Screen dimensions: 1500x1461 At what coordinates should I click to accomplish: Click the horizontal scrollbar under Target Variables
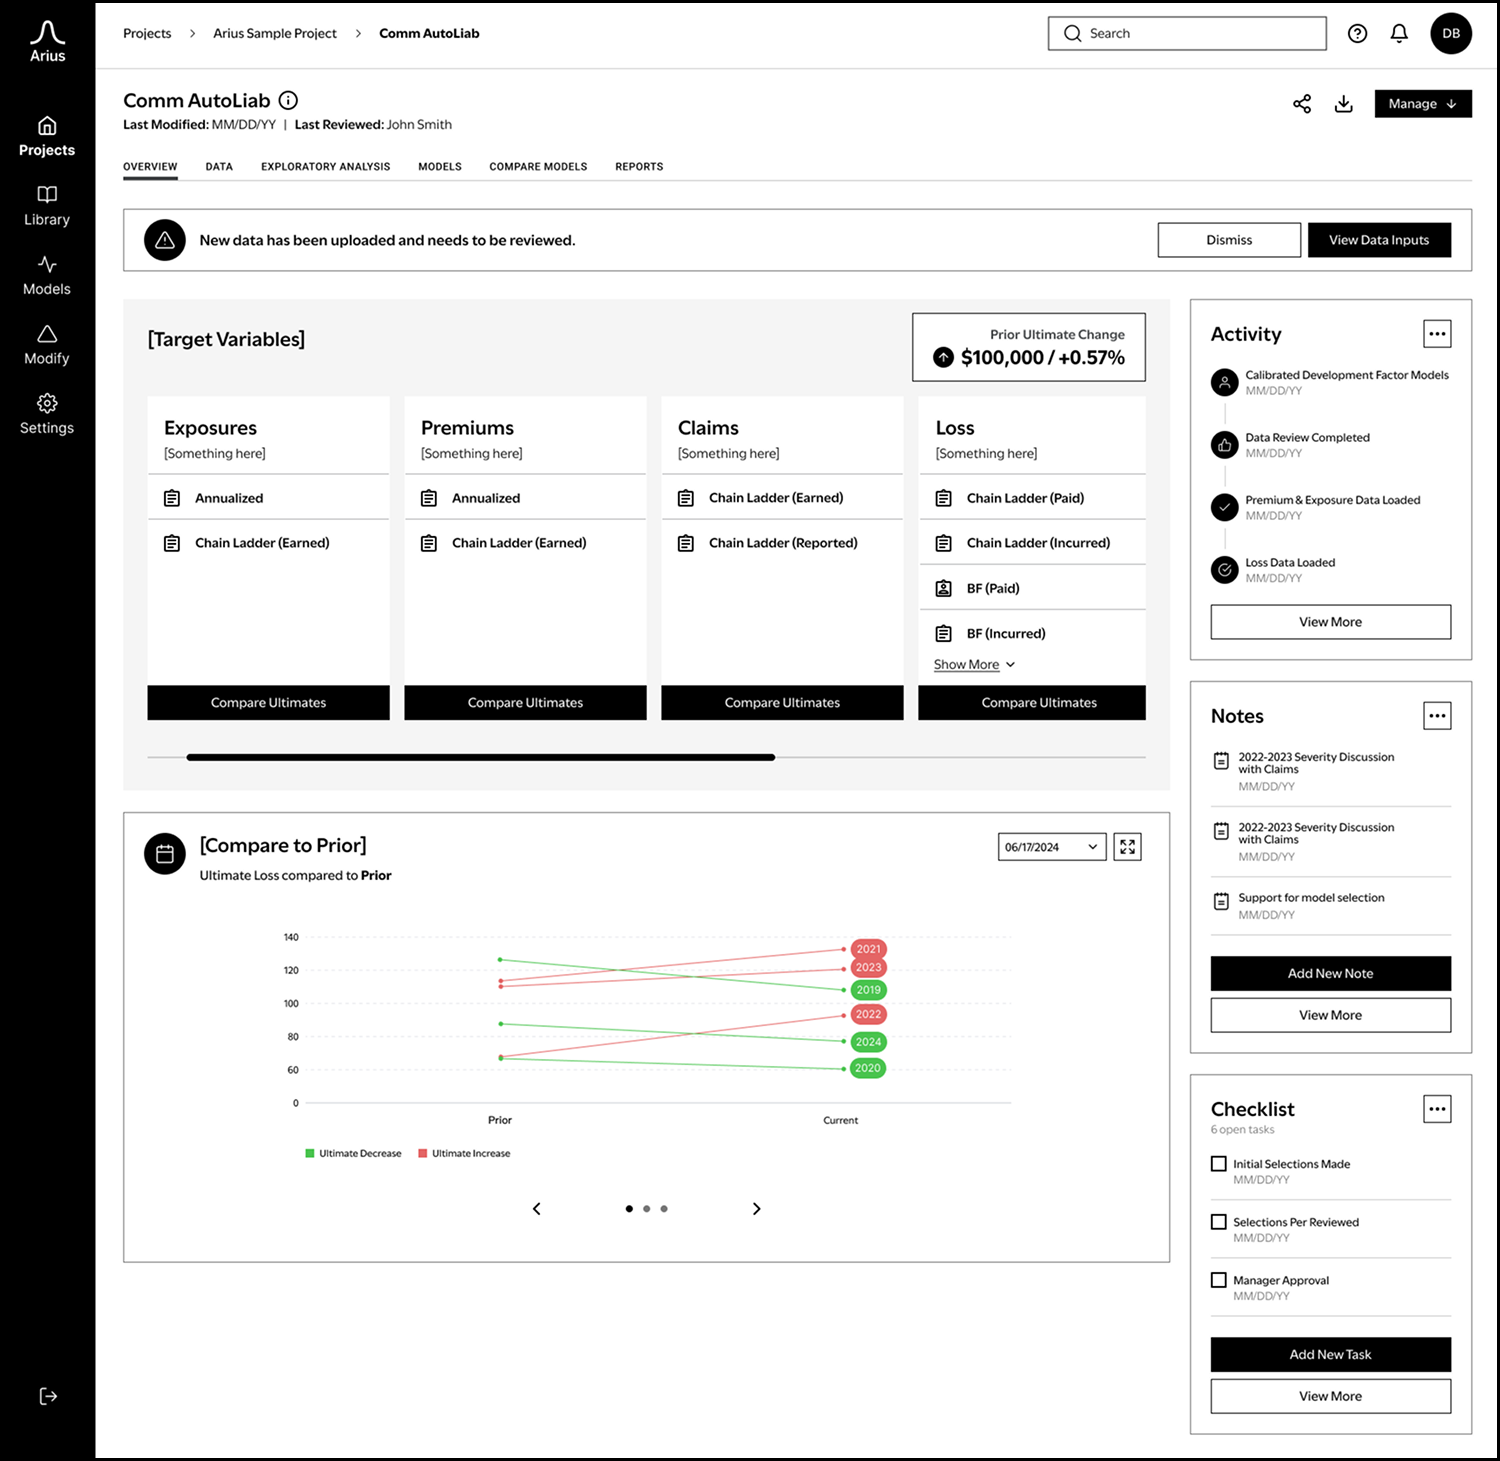pos(480,757)
